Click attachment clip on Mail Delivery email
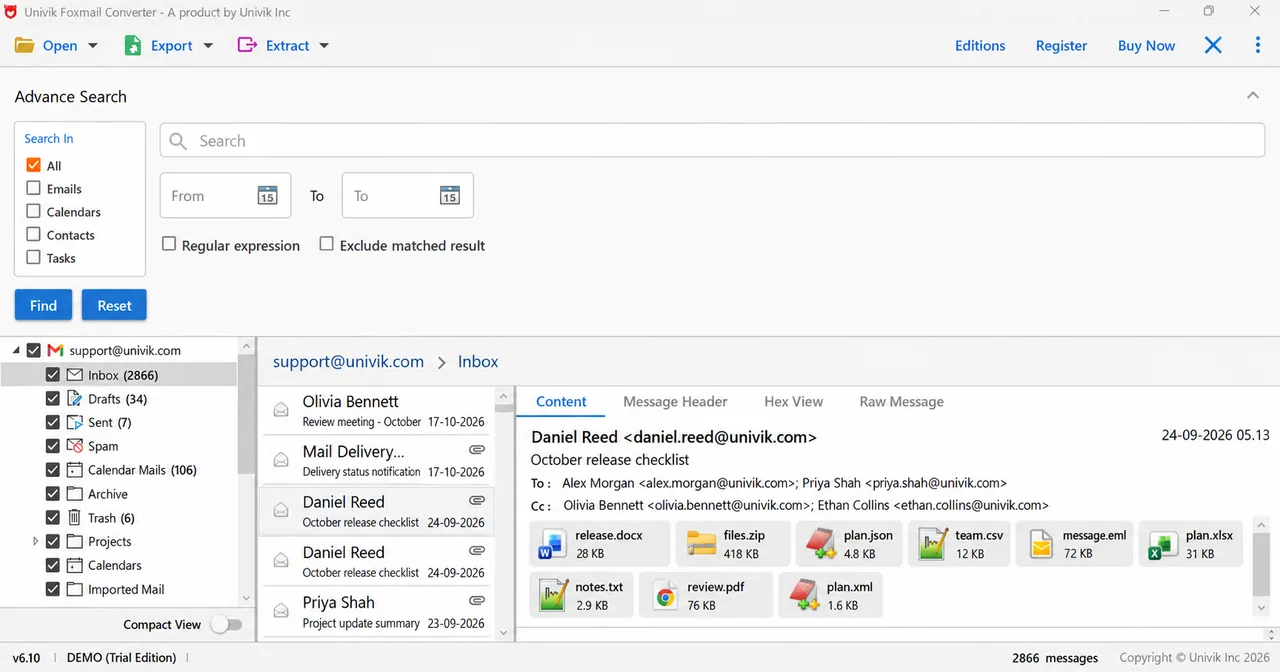 click(x=477, y=450)
